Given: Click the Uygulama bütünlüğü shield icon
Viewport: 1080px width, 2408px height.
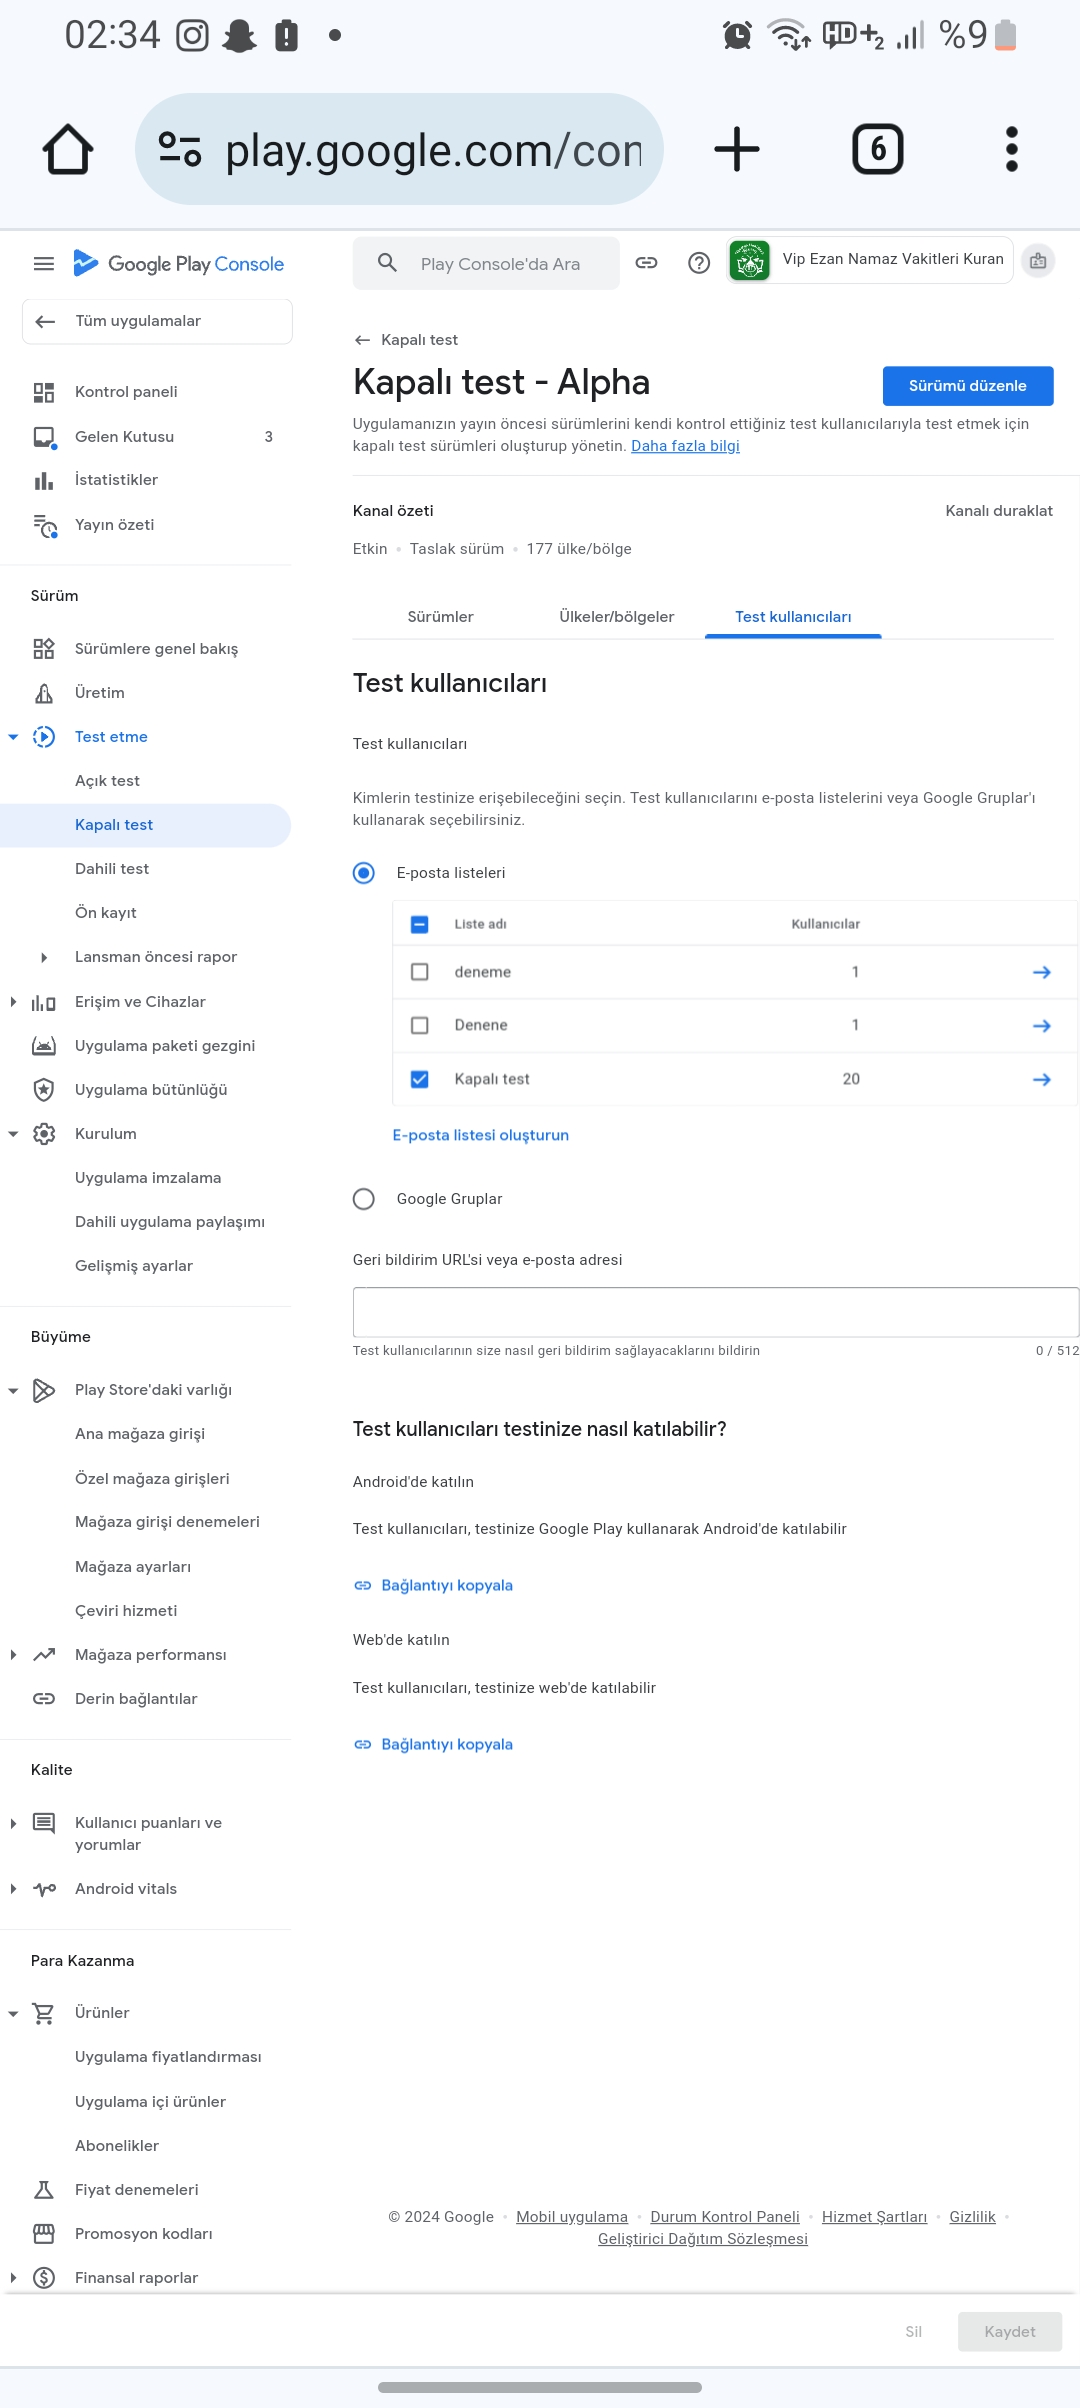Looking at the screenshot, I should point(44,1090).
